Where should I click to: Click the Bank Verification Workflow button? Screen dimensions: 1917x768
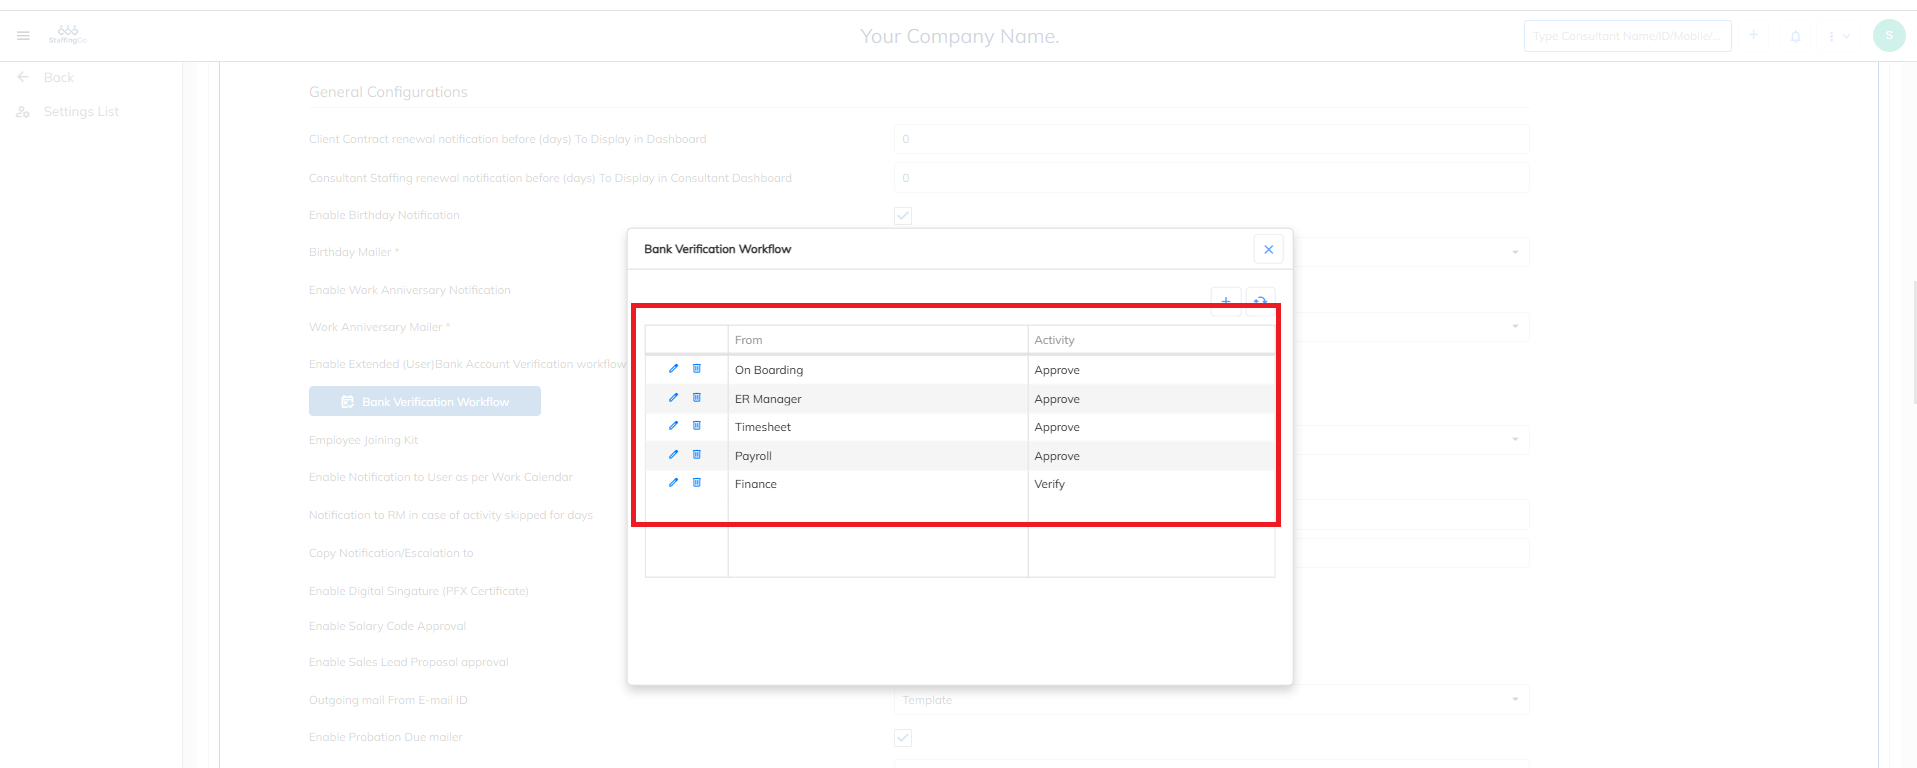click(x=425, y=402)
